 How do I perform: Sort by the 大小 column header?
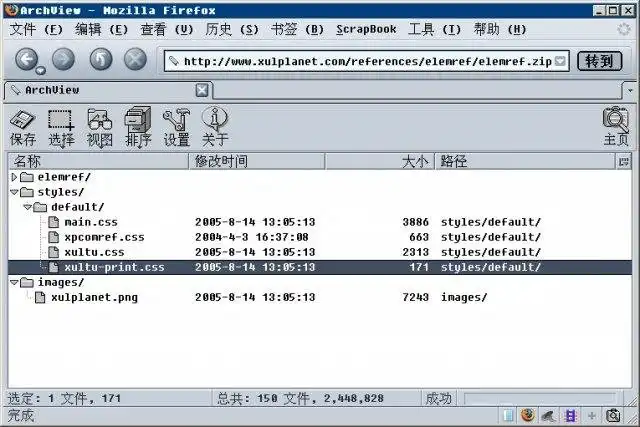(380, 161)
